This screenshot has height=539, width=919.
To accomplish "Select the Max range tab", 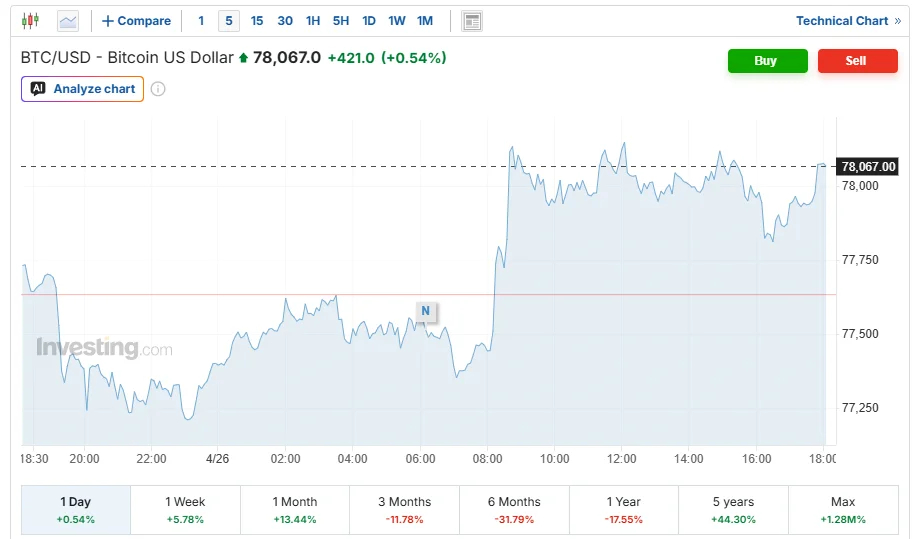I will click(x=843, y=510).
